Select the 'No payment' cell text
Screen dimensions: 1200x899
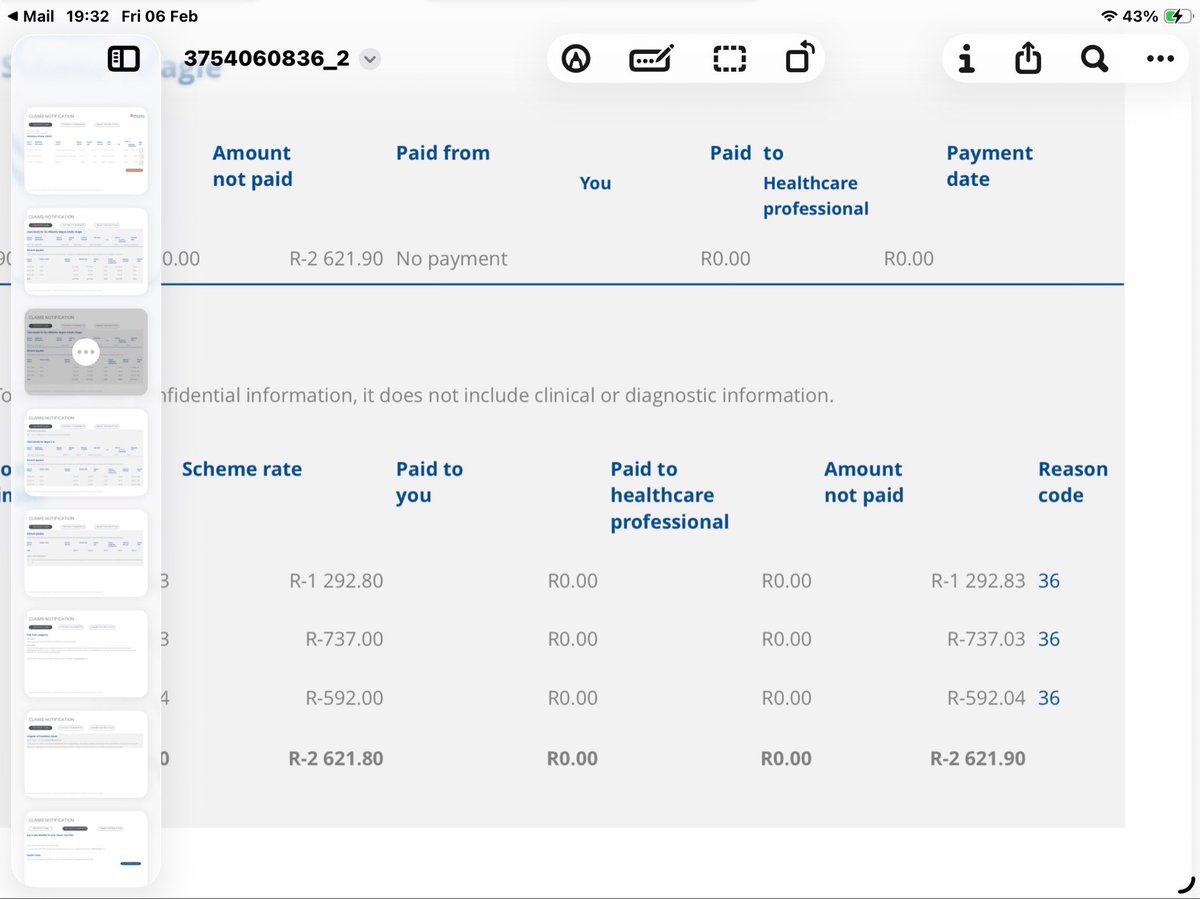pos(452,259)
